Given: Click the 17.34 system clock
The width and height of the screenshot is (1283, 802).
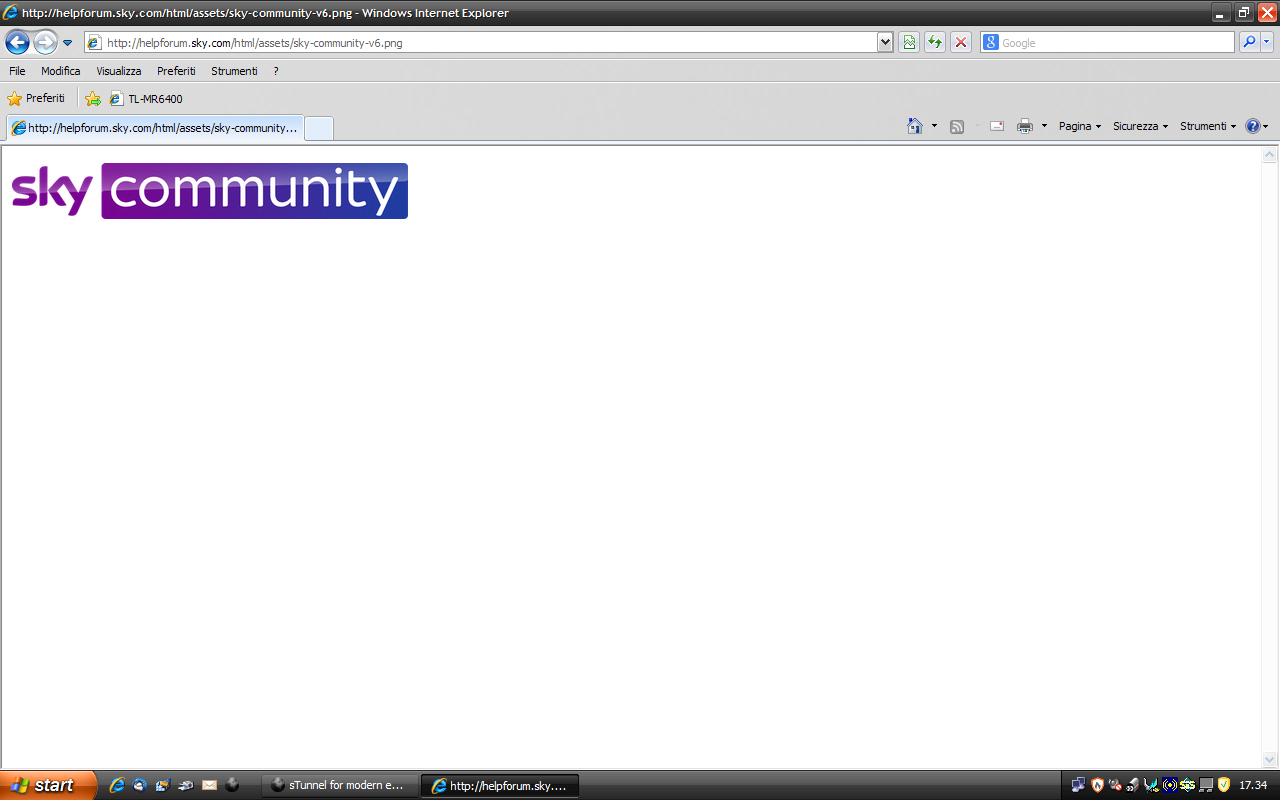Looking at the screenshot, I should [1253, 785].
